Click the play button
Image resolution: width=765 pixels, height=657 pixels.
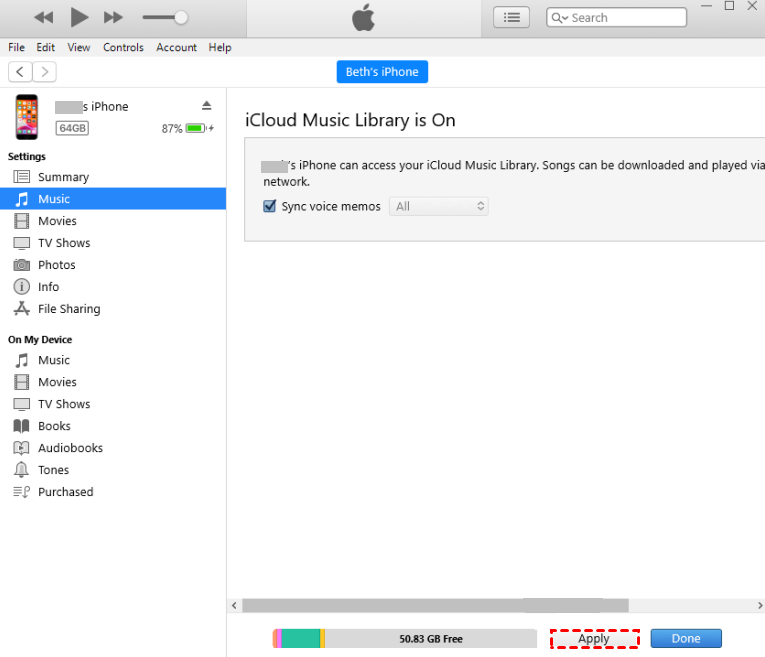(x=79, y=18)
